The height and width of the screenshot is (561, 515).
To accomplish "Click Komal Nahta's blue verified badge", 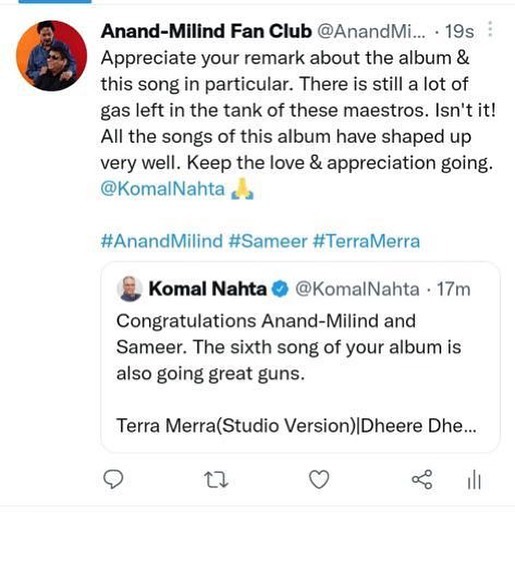I will [x=281, y=289].
